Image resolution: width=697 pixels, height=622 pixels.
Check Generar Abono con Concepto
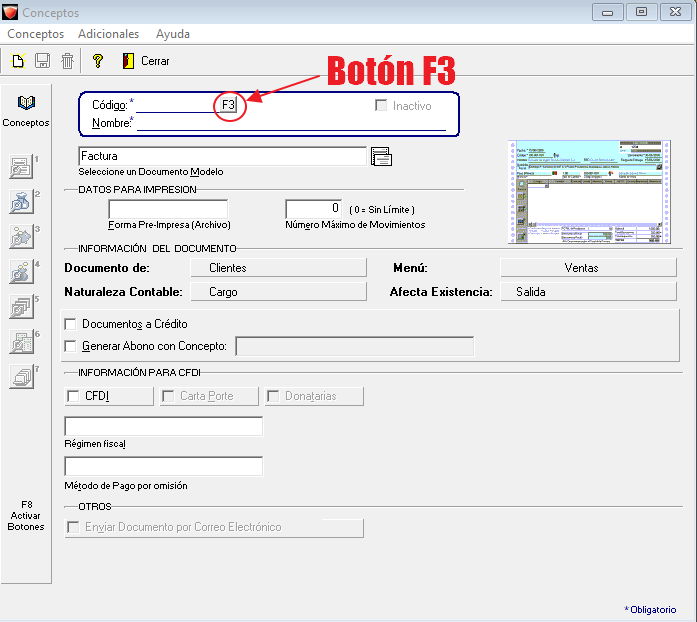point(71,346)
